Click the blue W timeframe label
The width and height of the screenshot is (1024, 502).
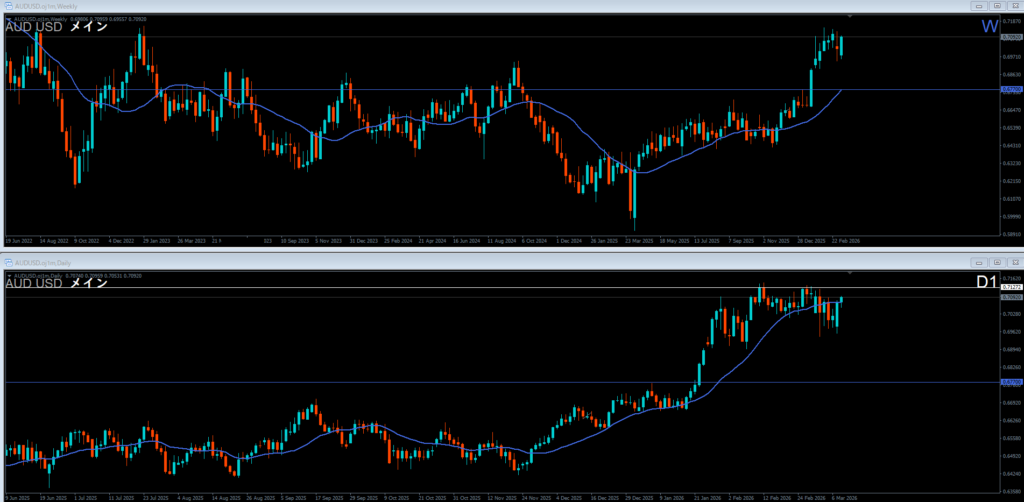pos(988,27)
